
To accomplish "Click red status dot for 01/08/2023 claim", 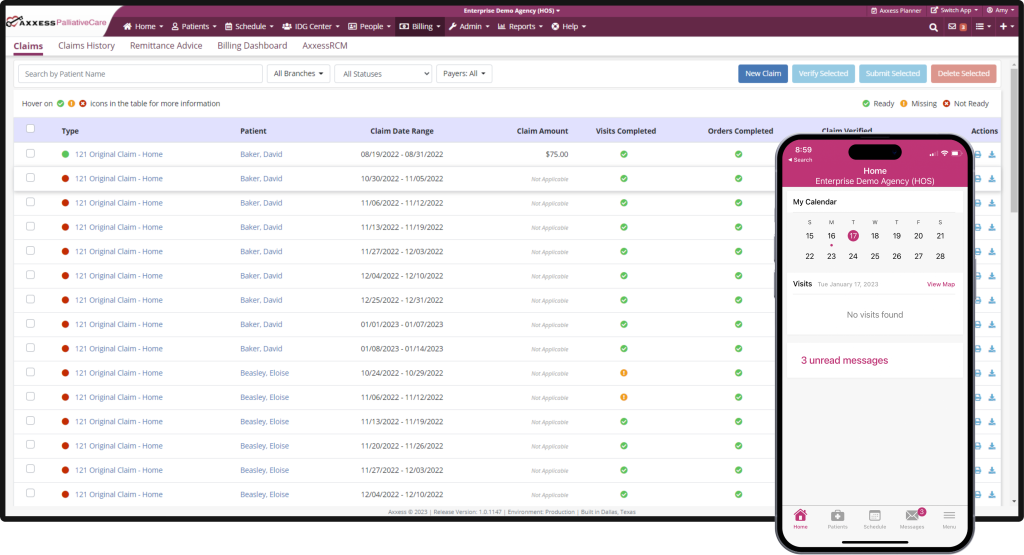I will pyautogui.click(x=65, y=349).
